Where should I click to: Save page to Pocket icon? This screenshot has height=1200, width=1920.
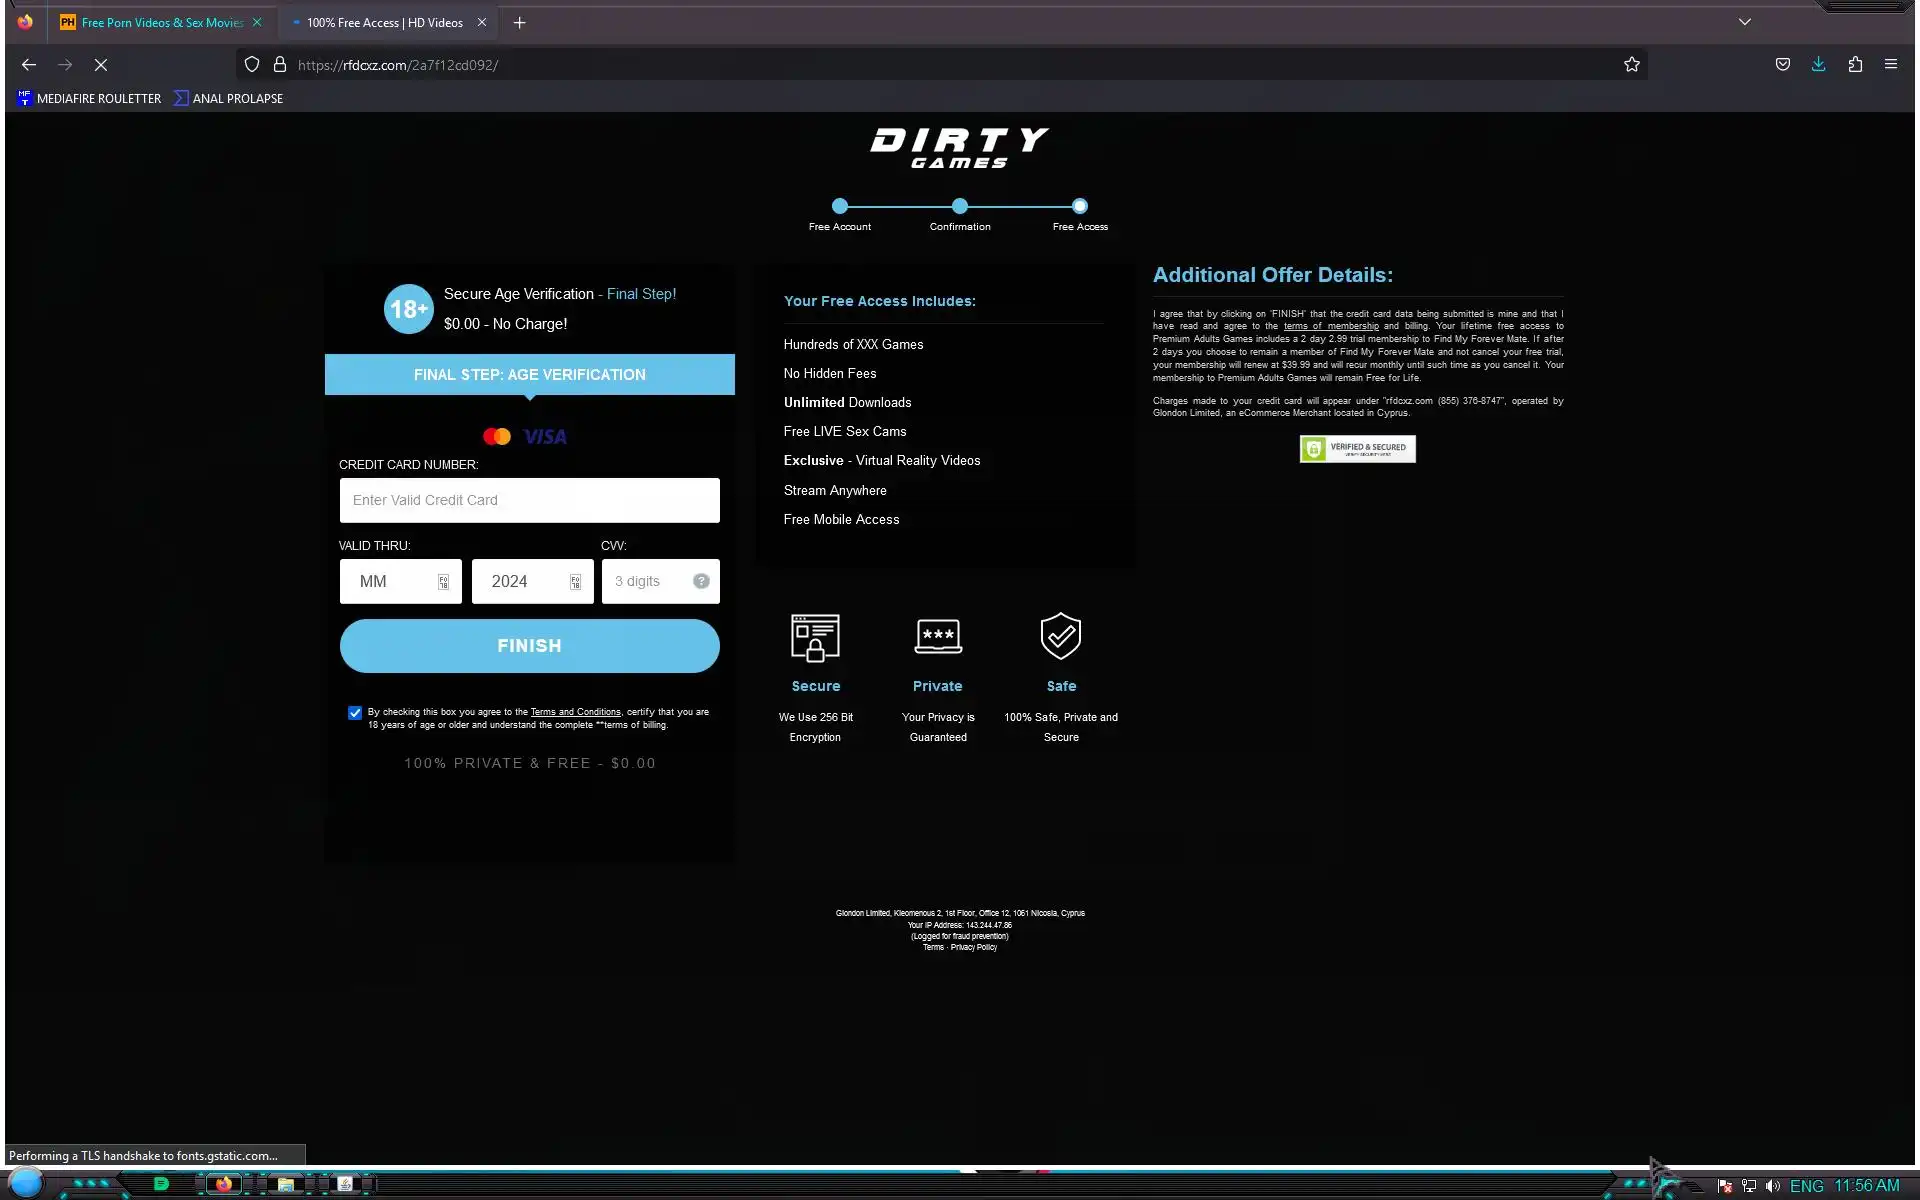pos(1782,65)
